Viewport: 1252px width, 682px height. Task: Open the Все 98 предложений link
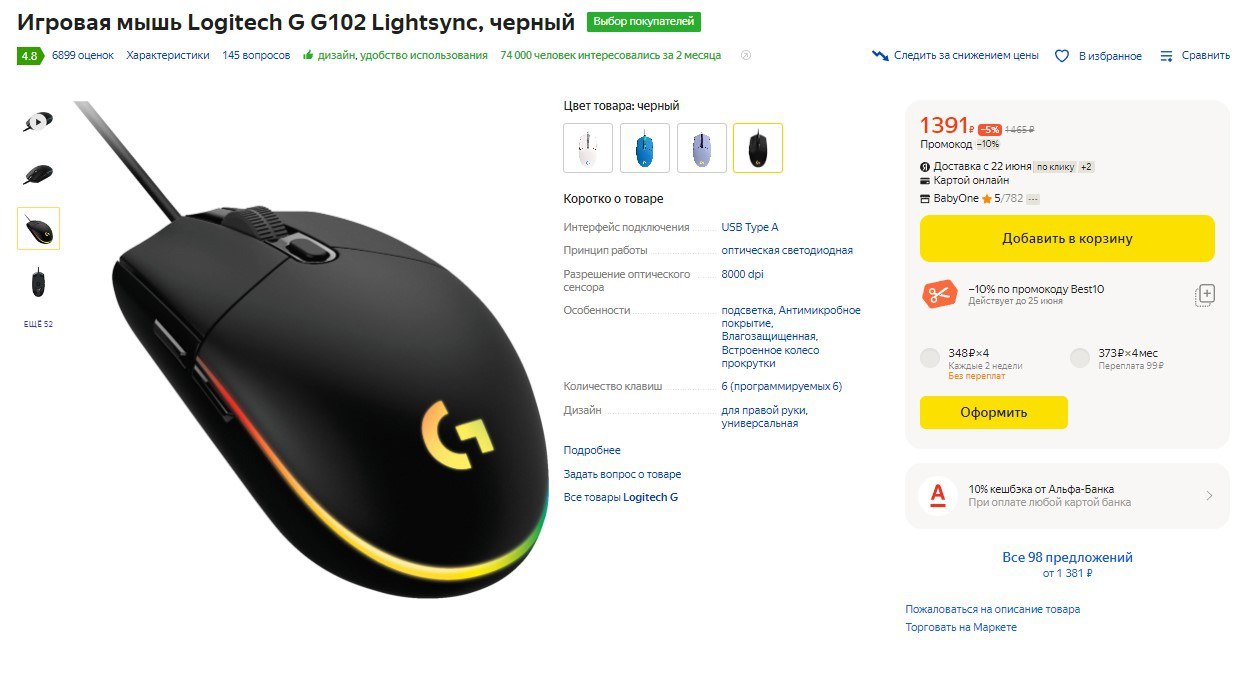coord(1067,558)
